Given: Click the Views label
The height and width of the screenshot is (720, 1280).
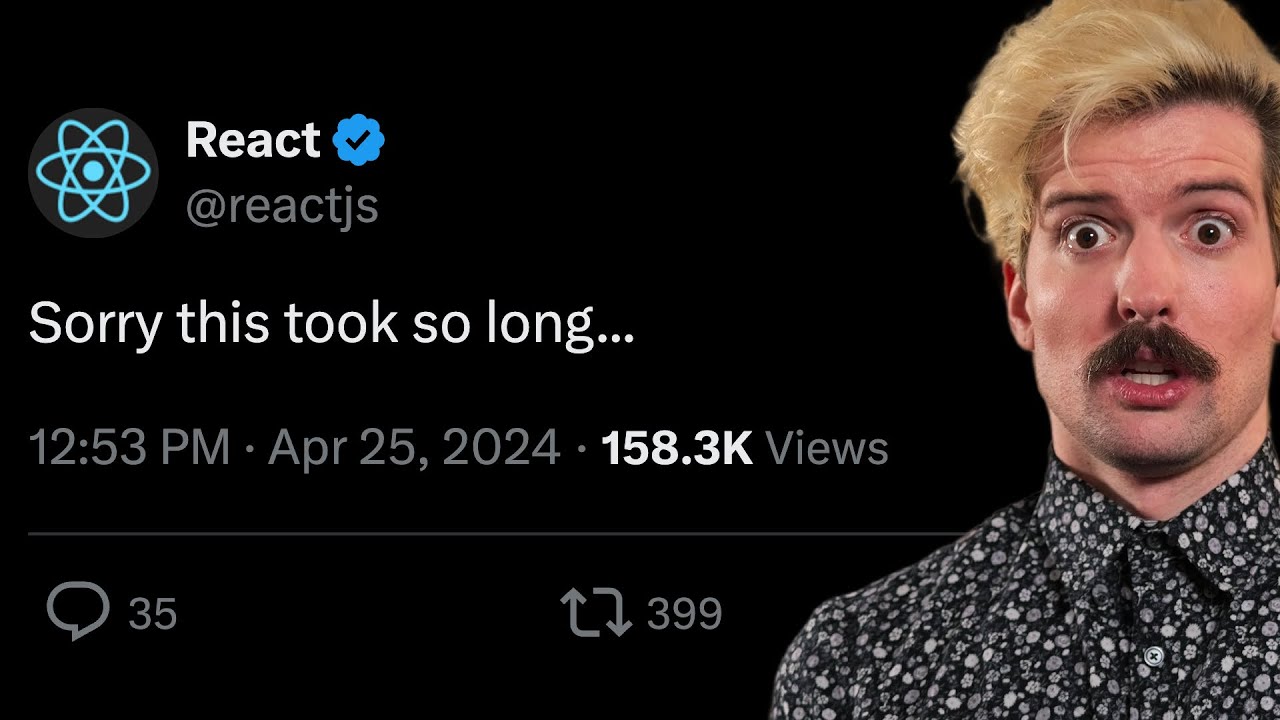Looking at the screenshot, I should (x=826, y=448).
